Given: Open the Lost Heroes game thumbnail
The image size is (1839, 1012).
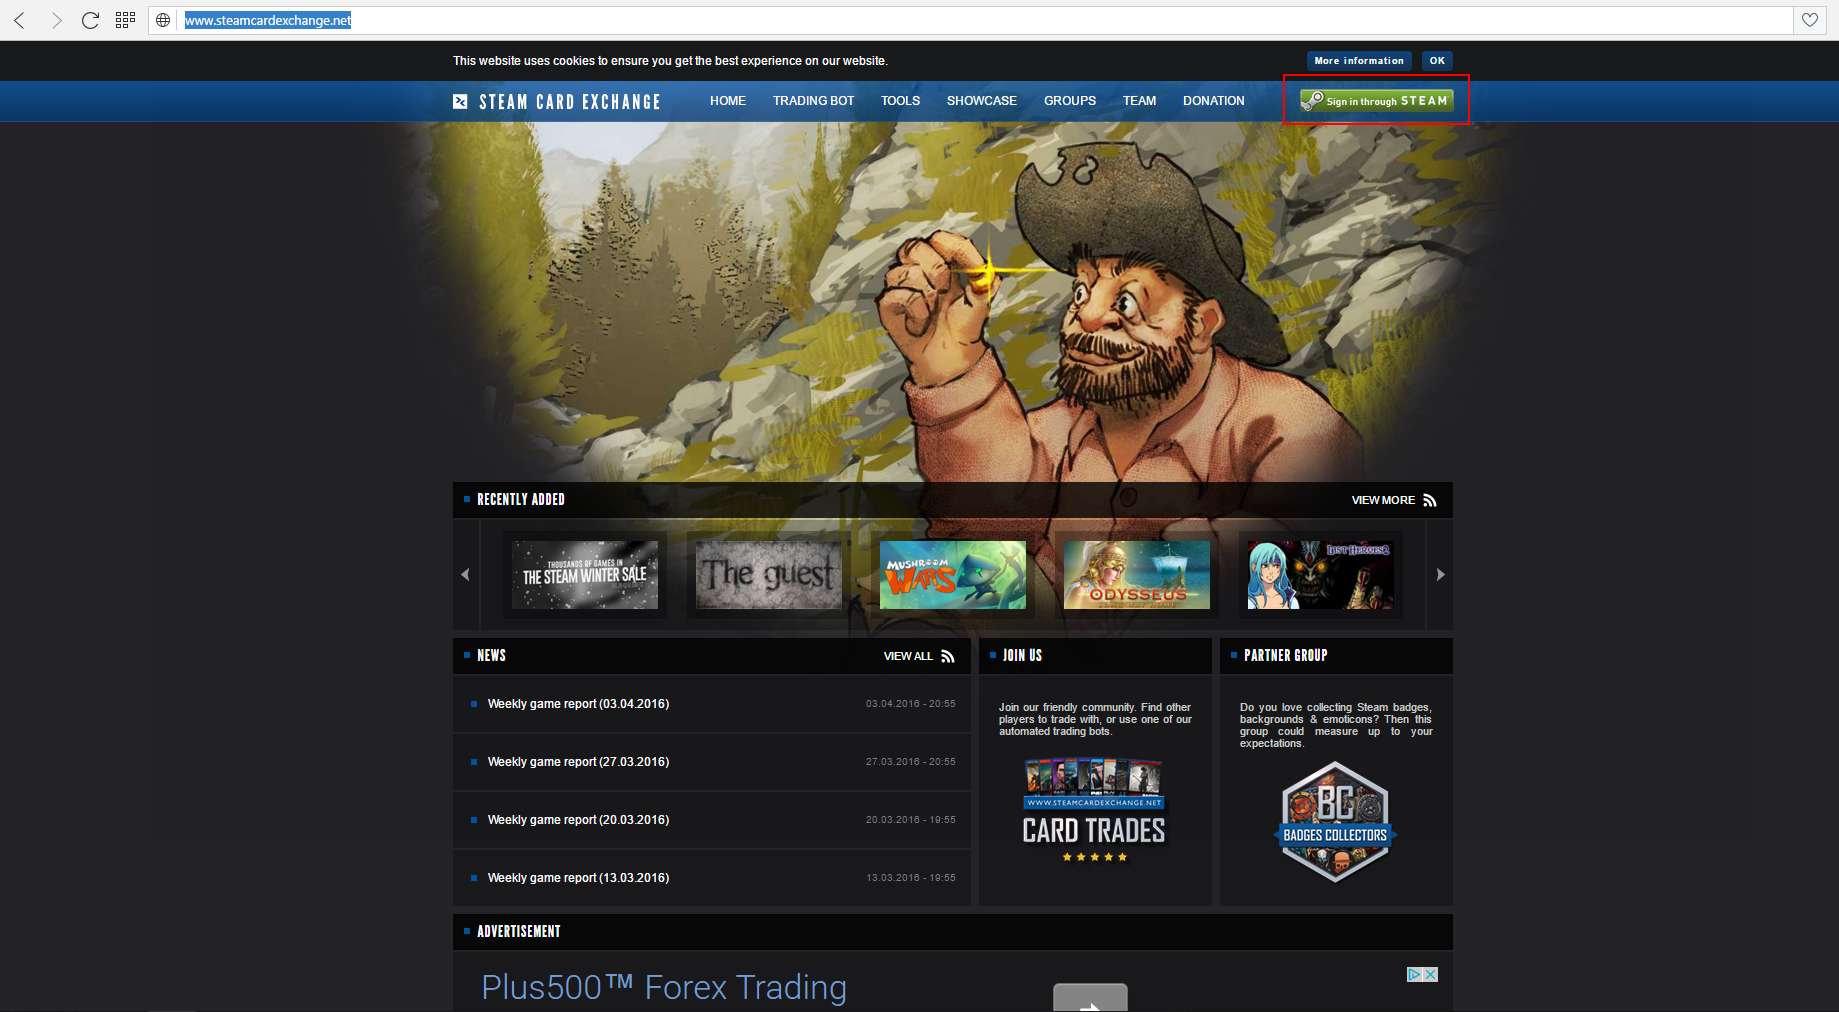Looking at the screenshot, I should pyautogui.click(x=1321, y=575).
